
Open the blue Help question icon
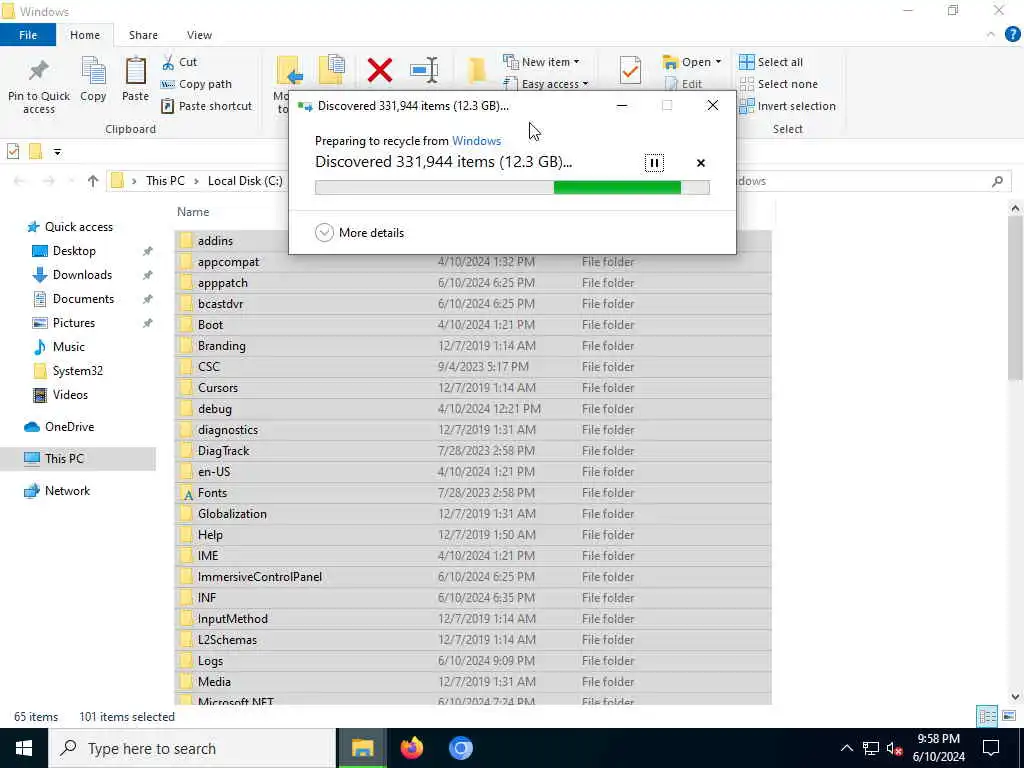[x=1012, y=35]
